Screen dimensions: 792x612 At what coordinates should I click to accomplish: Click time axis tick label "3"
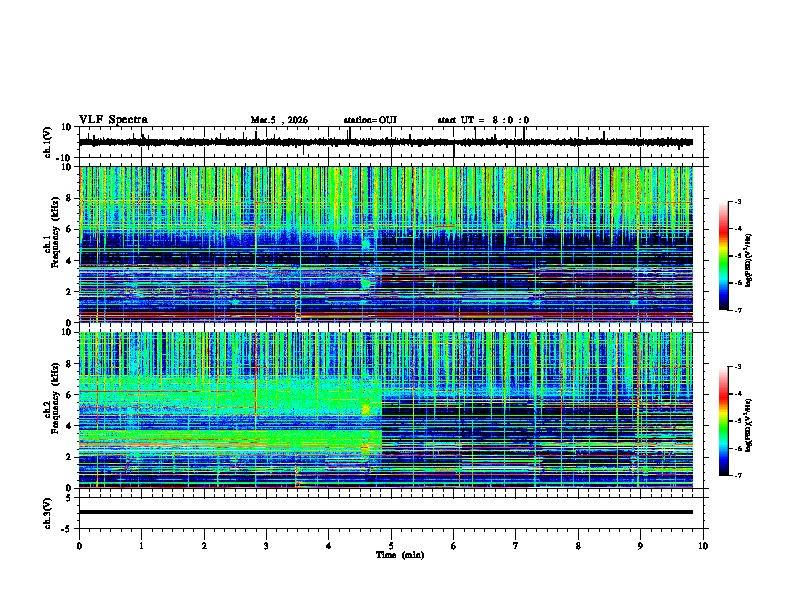[266, 546]
